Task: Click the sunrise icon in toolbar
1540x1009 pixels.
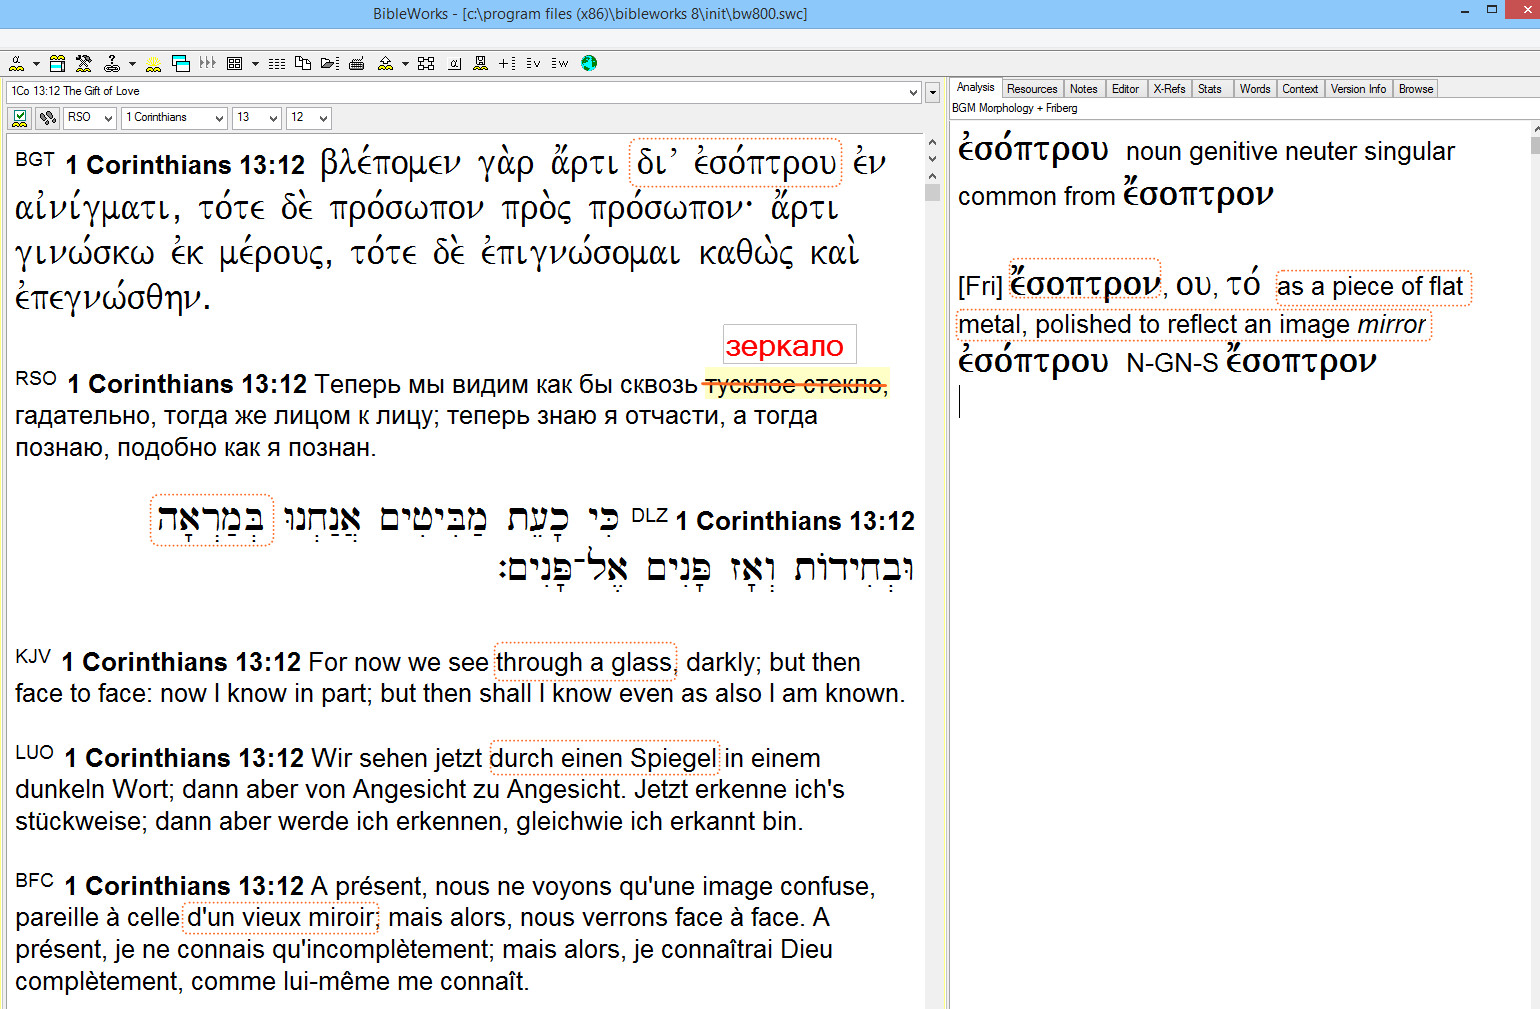Action: pyautogui.click(x=153, y=64)
